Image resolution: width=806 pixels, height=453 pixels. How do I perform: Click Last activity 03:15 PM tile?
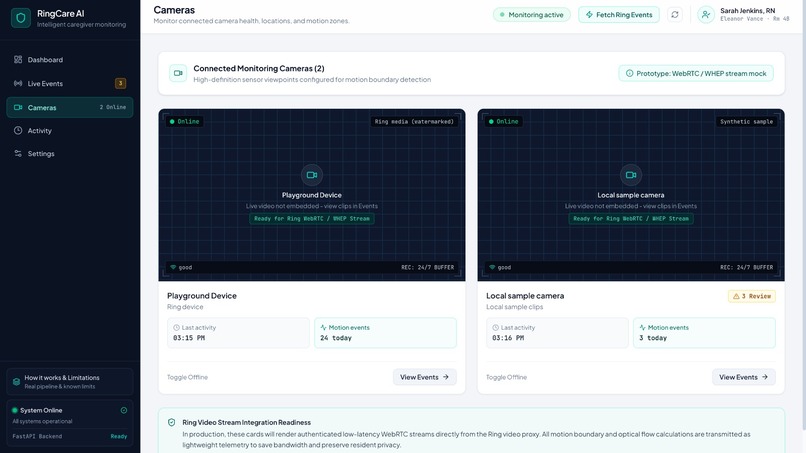(x=239, y=333)
